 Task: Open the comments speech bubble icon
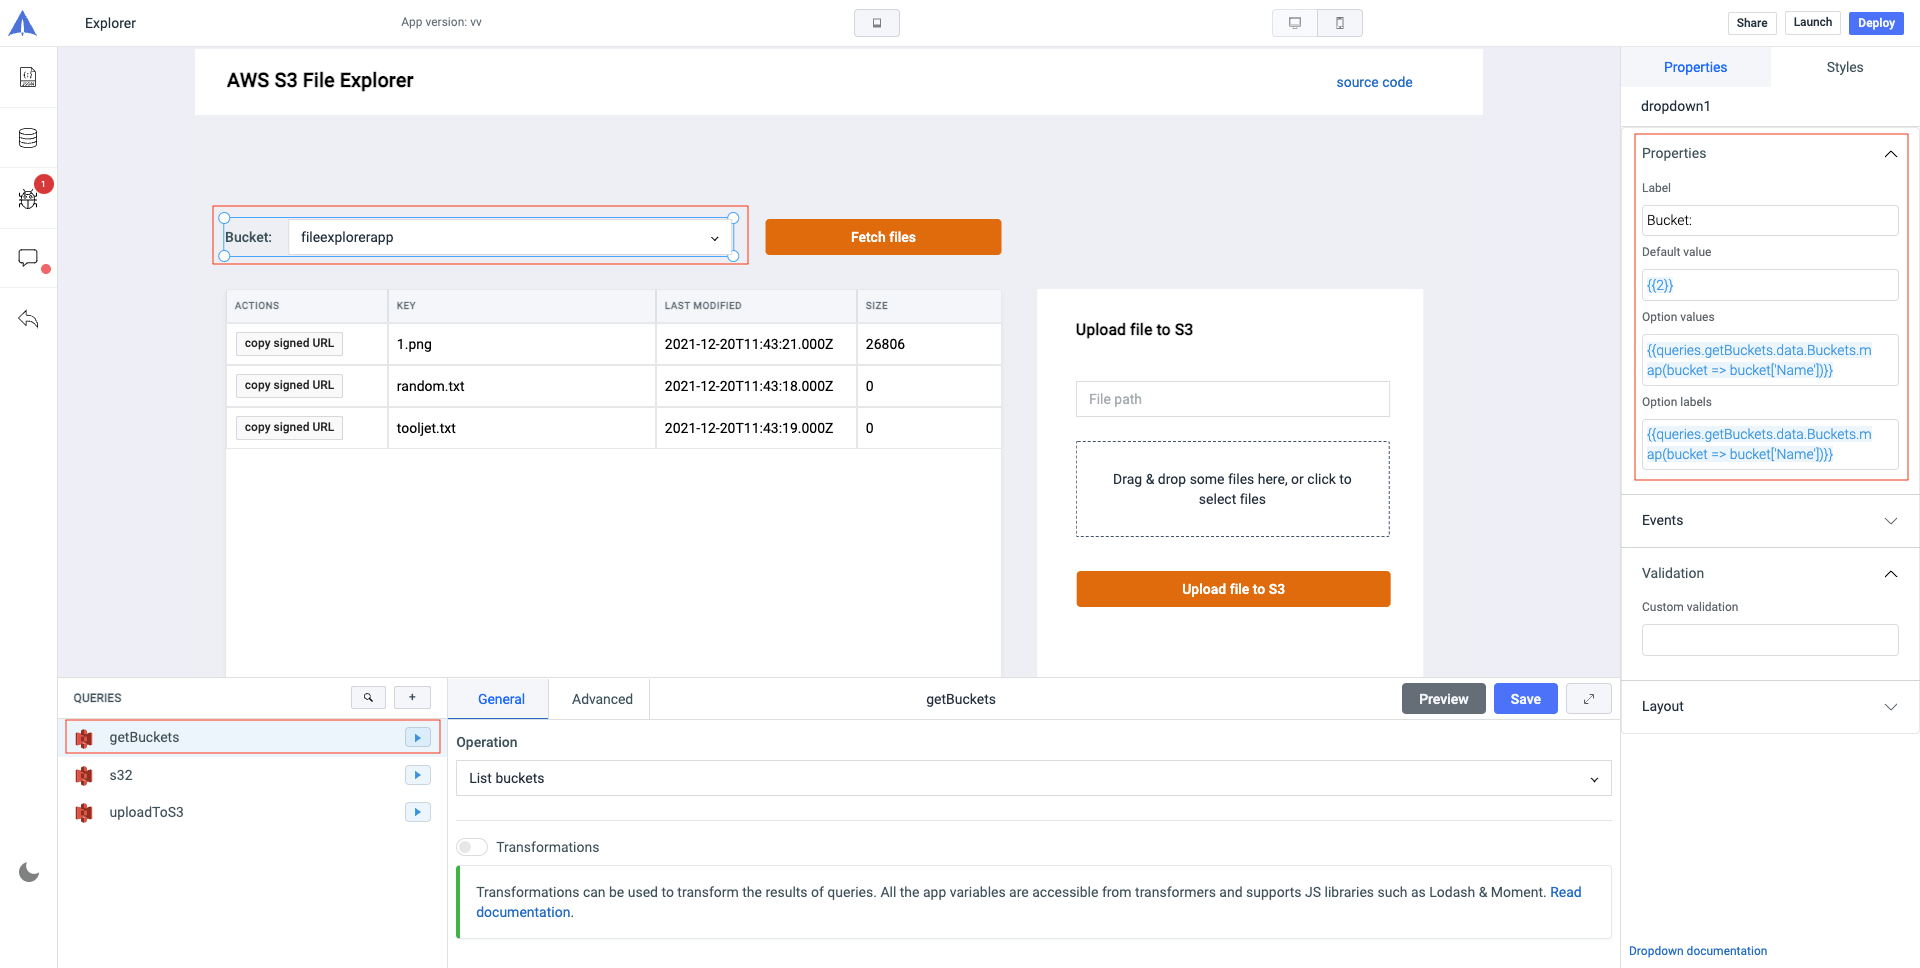pyautogui.click(x=28, y=258)
